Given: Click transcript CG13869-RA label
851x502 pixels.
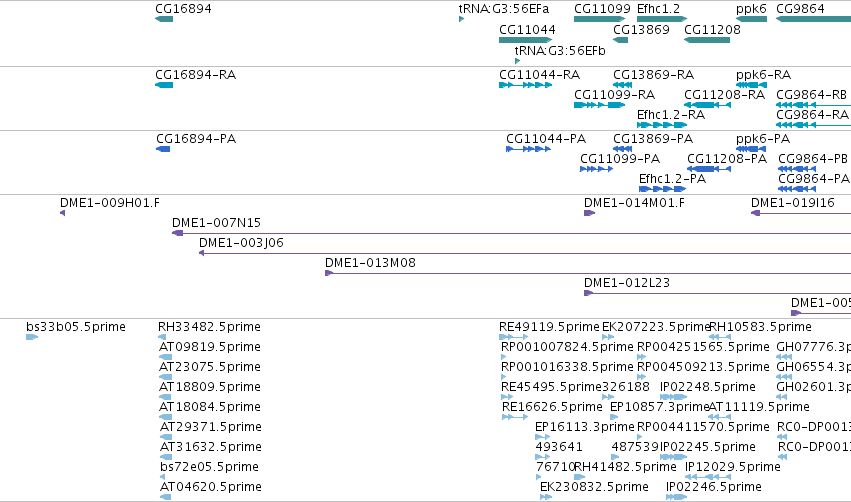Looking at the screenshot, I should [653, 74].
